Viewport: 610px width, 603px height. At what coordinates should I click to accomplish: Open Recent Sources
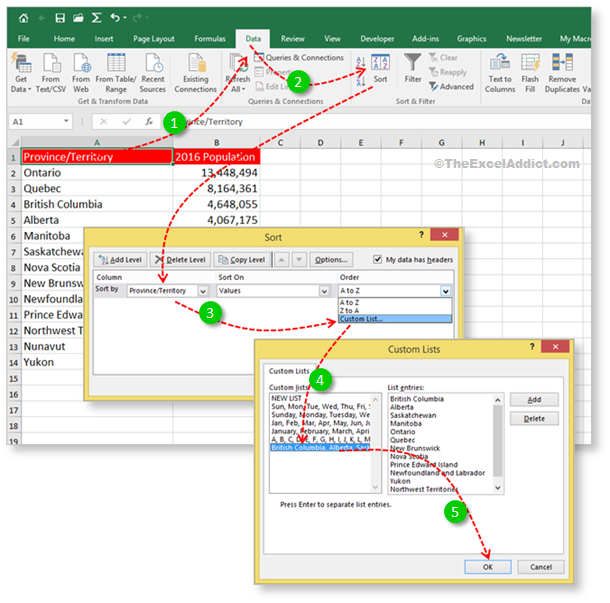click(x=153, y=74)
